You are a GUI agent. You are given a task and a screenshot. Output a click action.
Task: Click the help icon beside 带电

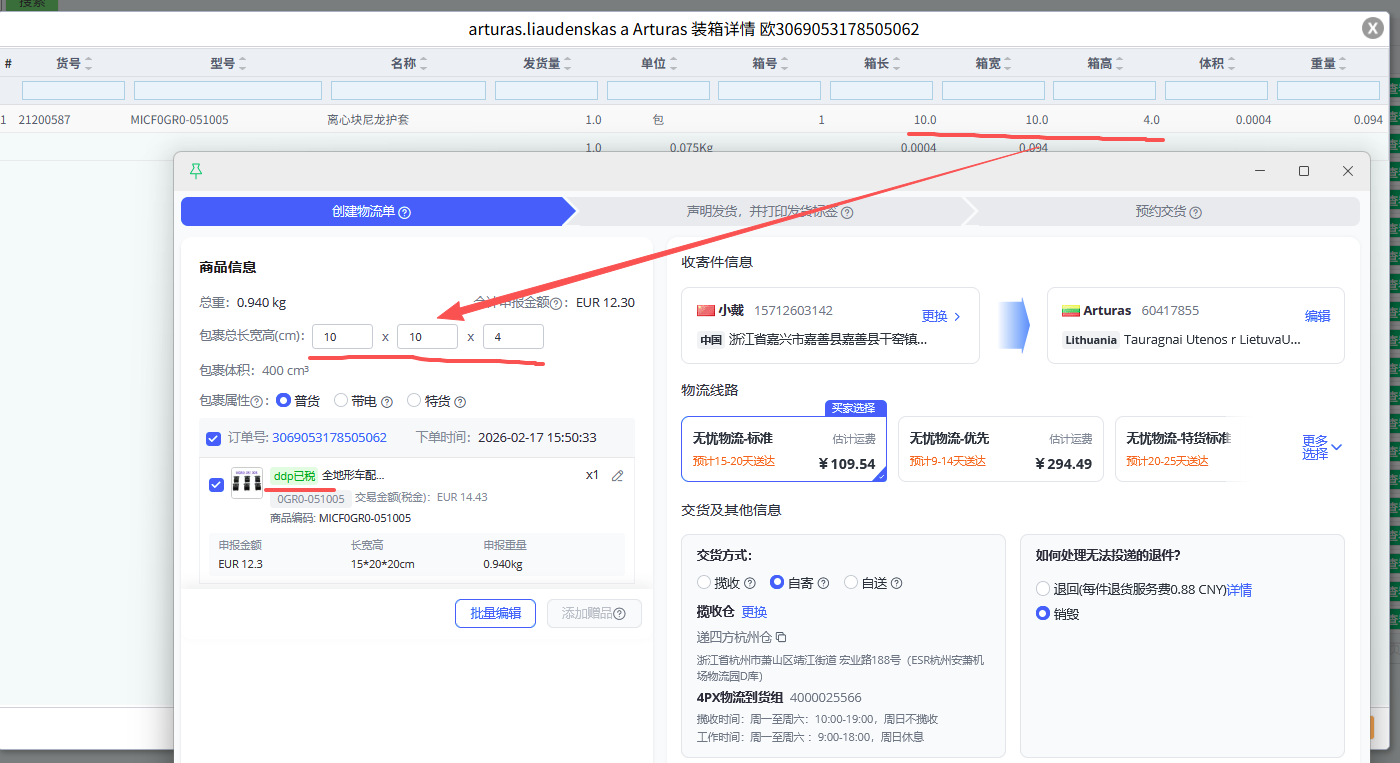387,402
